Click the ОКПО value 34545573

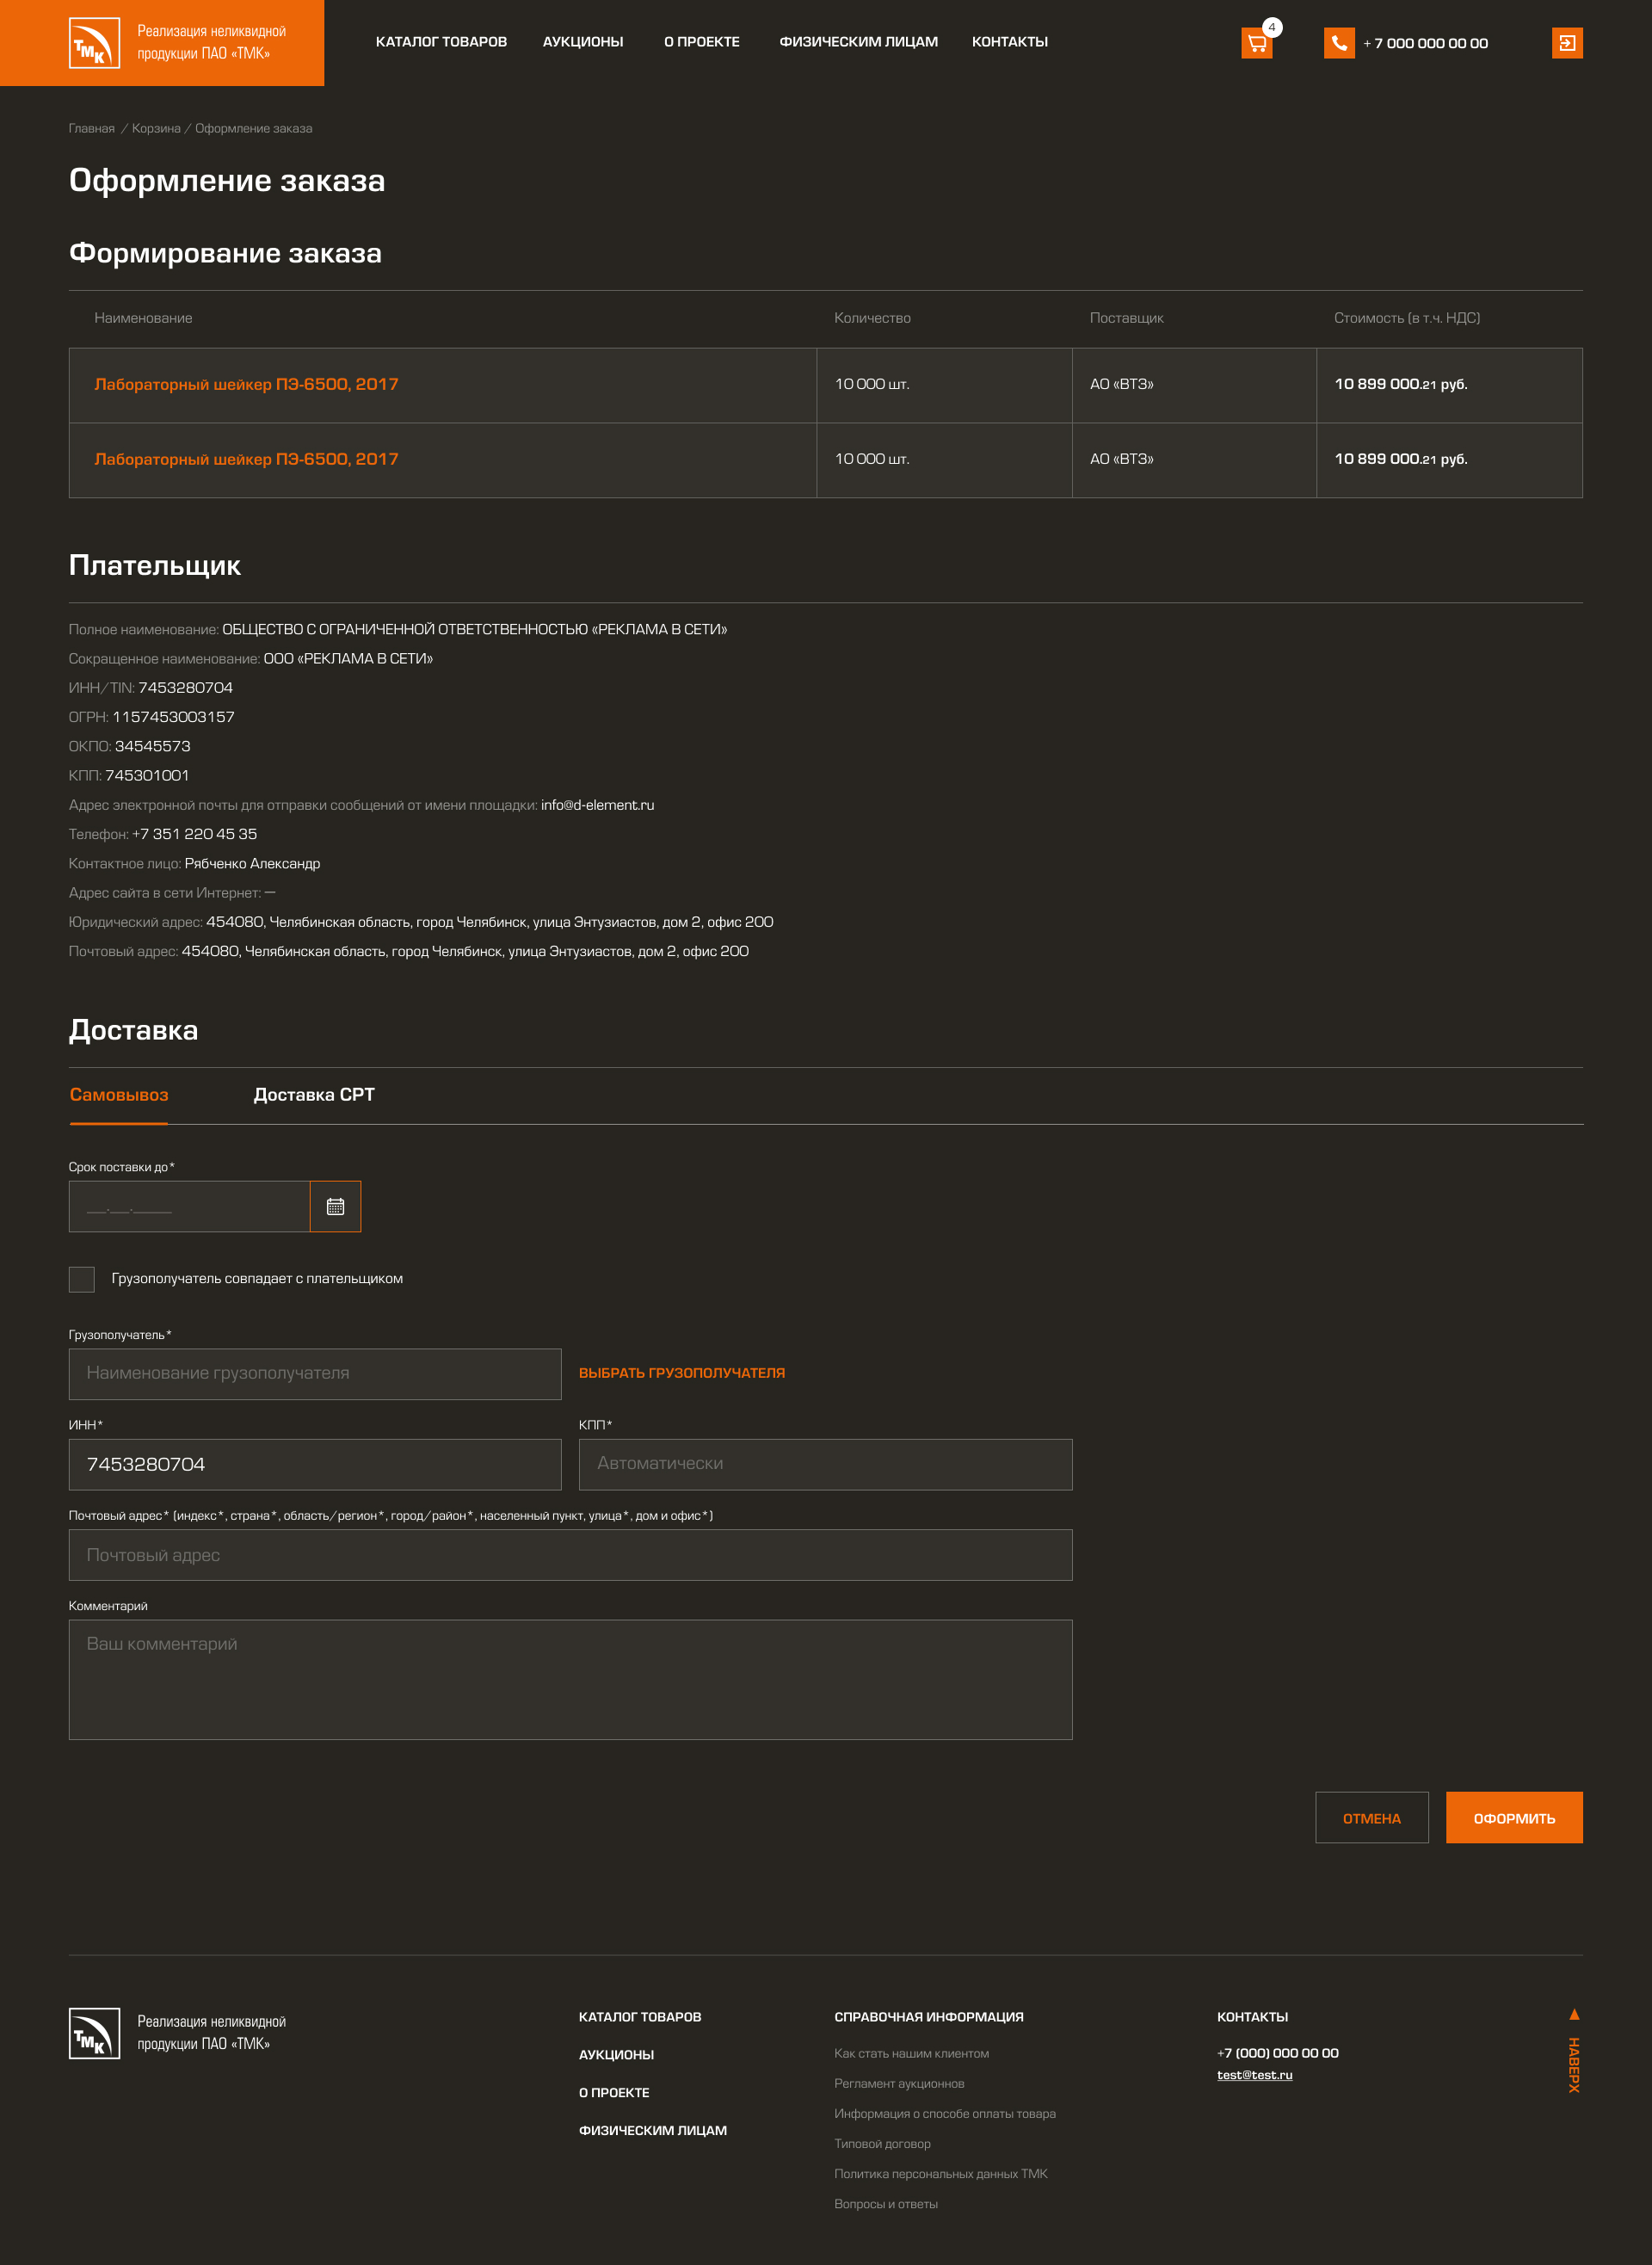152,746
